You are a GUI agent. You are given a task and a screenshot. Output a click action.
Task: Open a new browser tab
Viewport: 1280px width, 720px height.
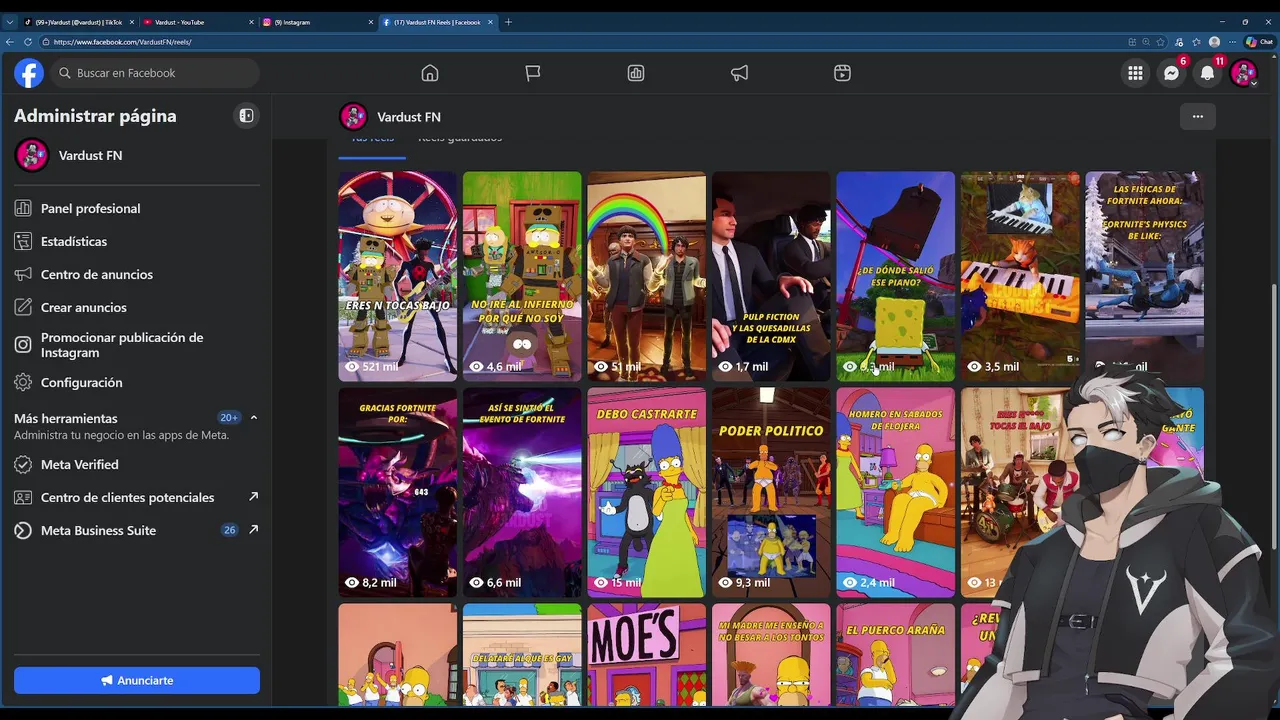[508, 22]
